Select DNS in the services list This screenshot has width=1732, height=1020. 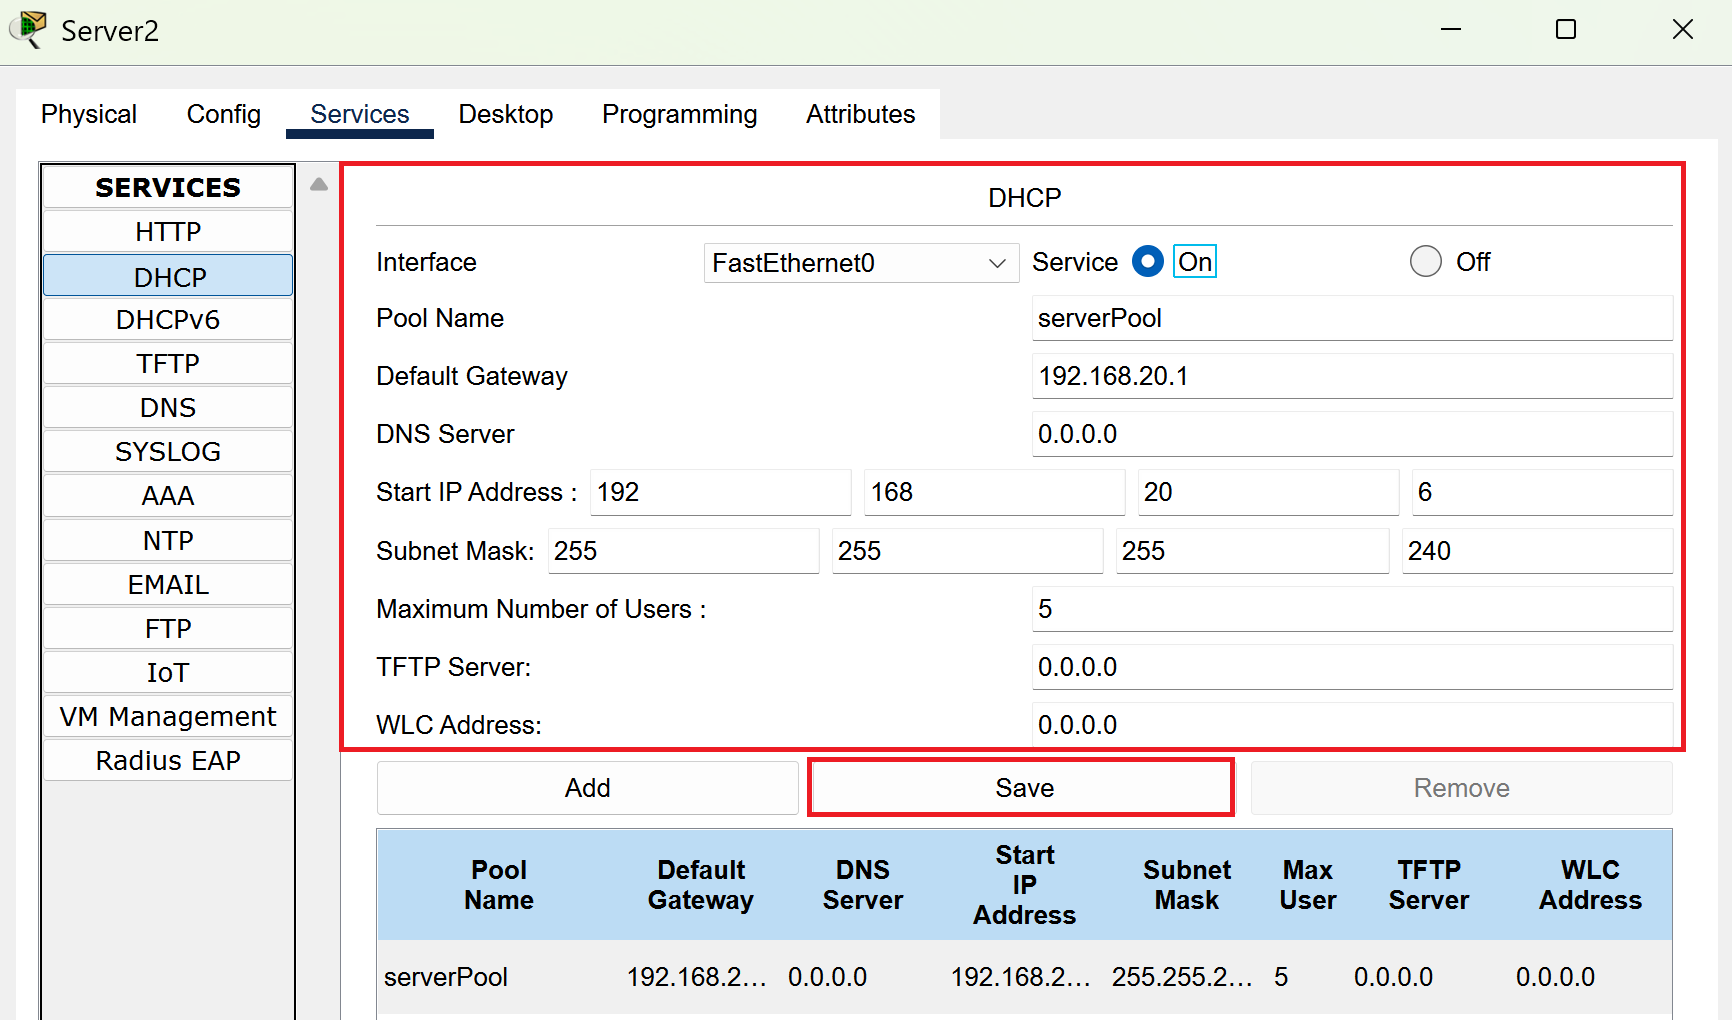(x=168, y=408)
